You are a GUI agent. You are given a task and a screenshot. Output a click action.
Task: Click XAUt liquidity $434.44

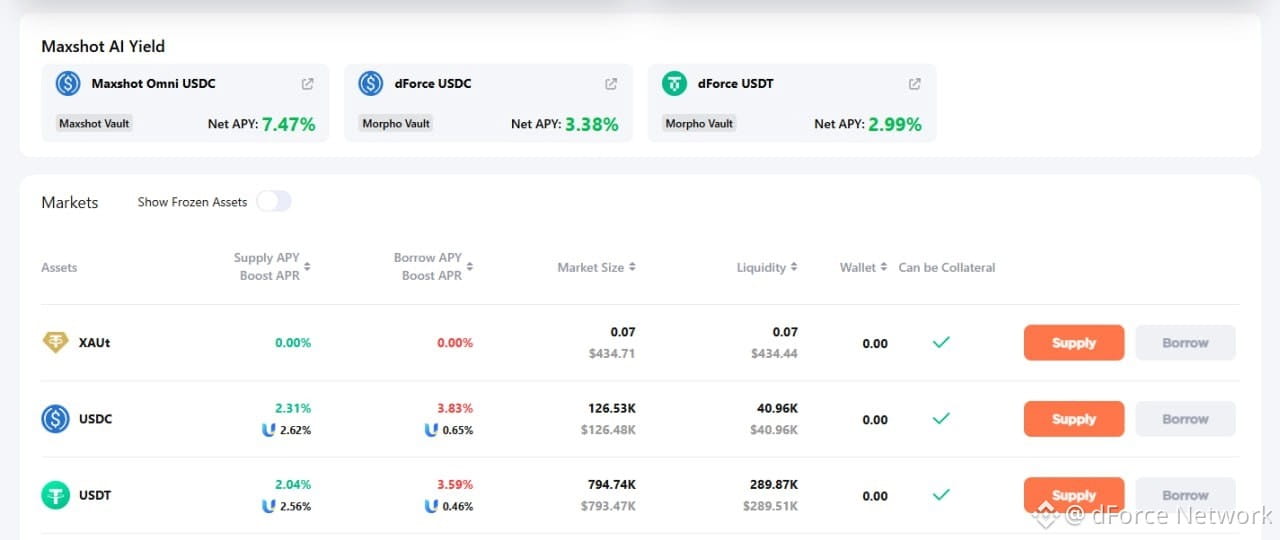tap(774, 354)
